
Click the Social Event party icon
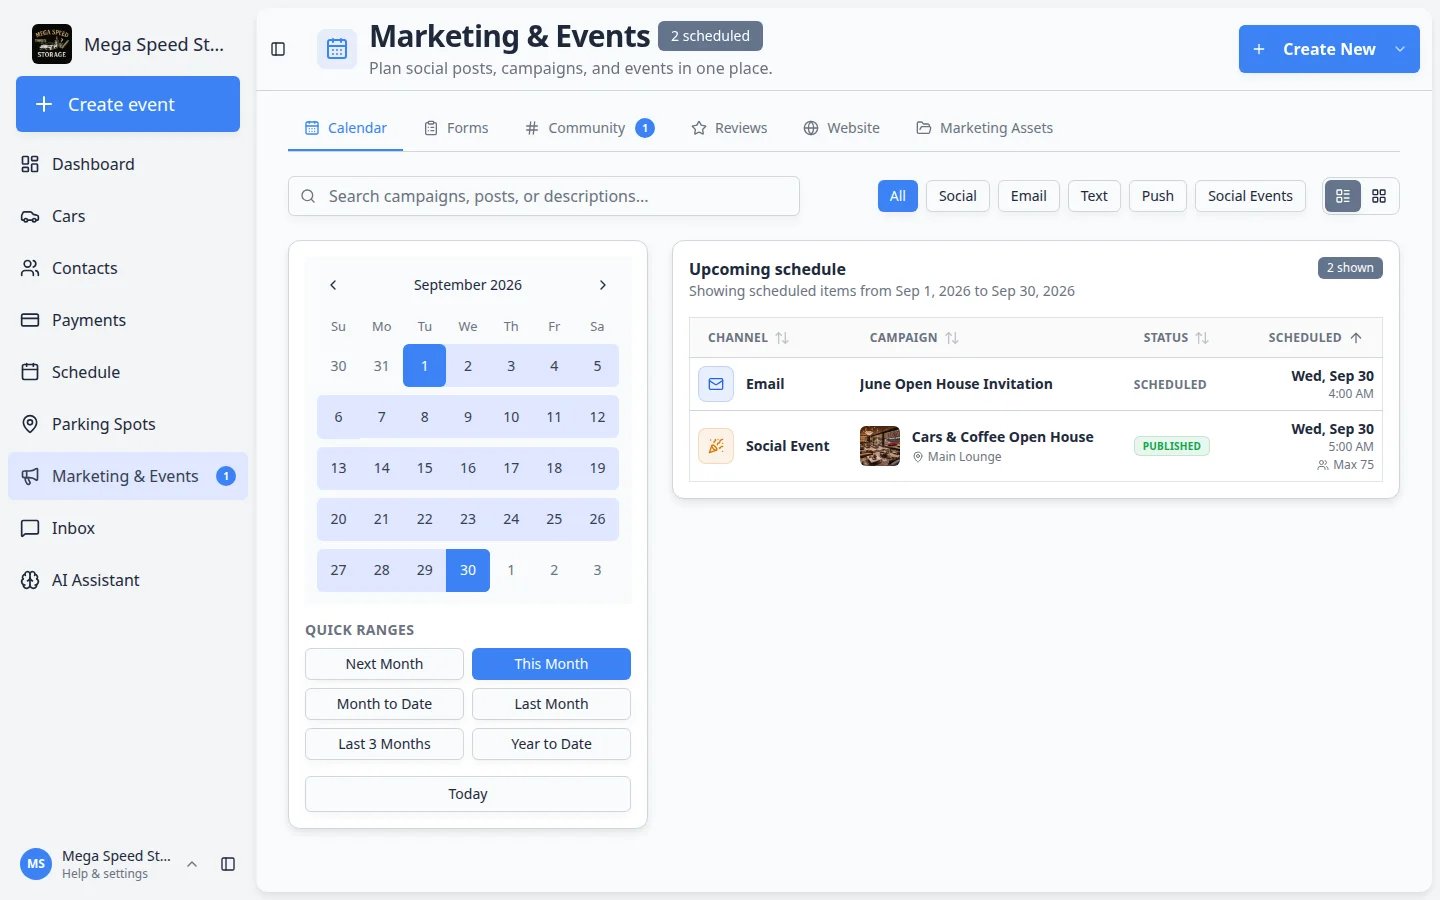[x=716, y=446]
